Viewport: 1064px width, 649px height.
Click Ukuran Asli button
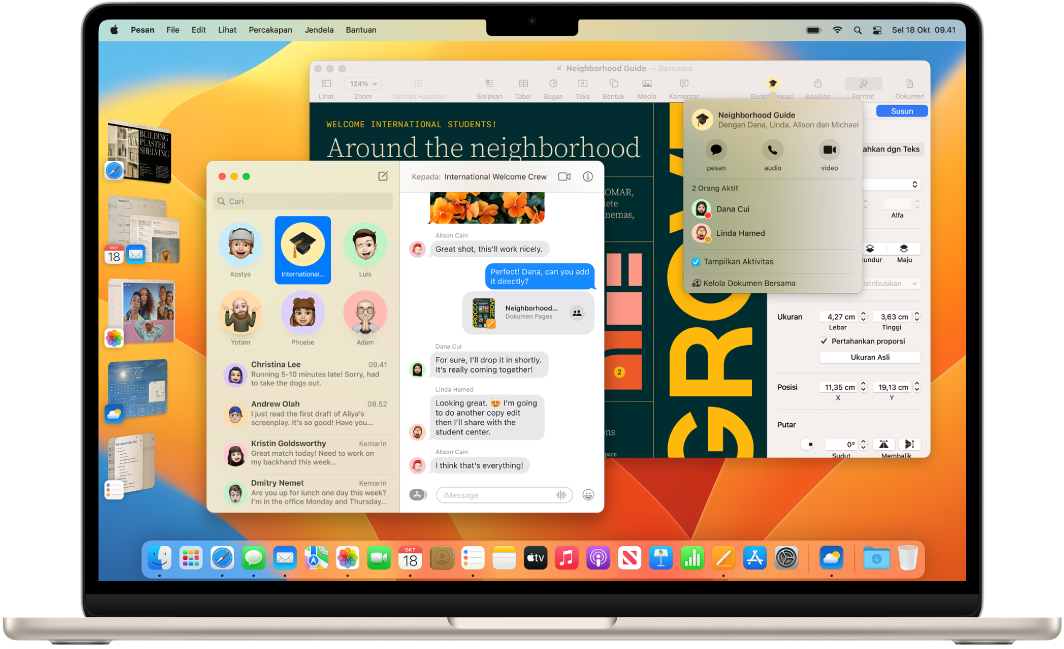pyautogui.click(x=870, y=357)
